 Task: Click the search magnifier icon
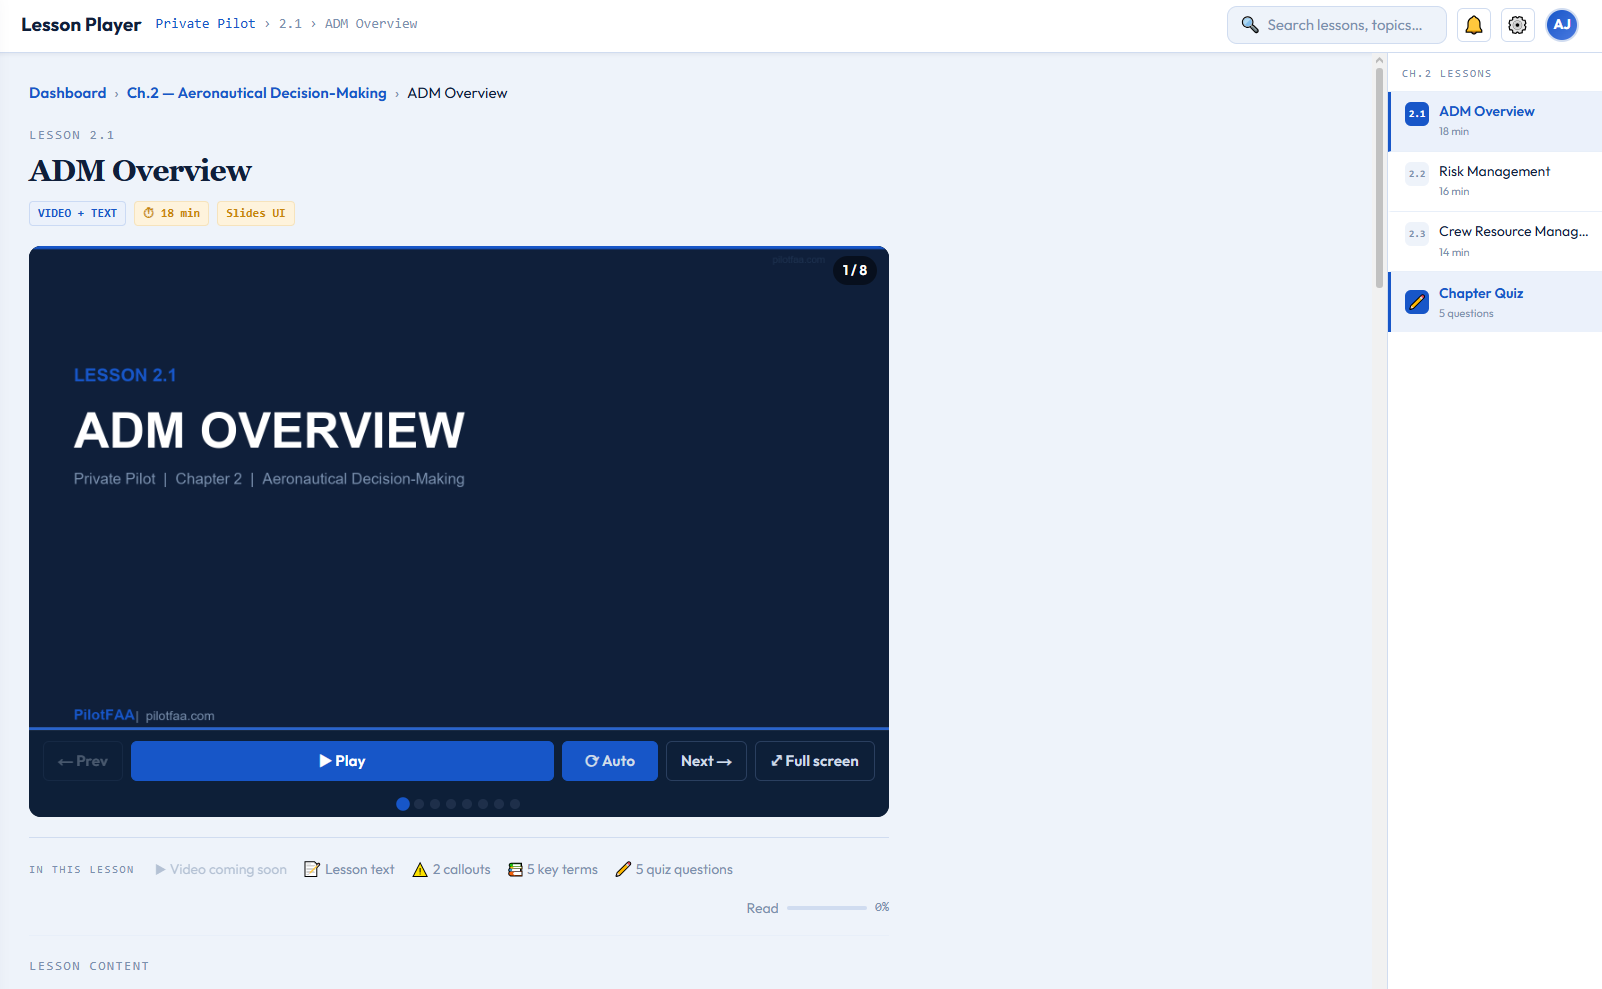[1249, 24]
